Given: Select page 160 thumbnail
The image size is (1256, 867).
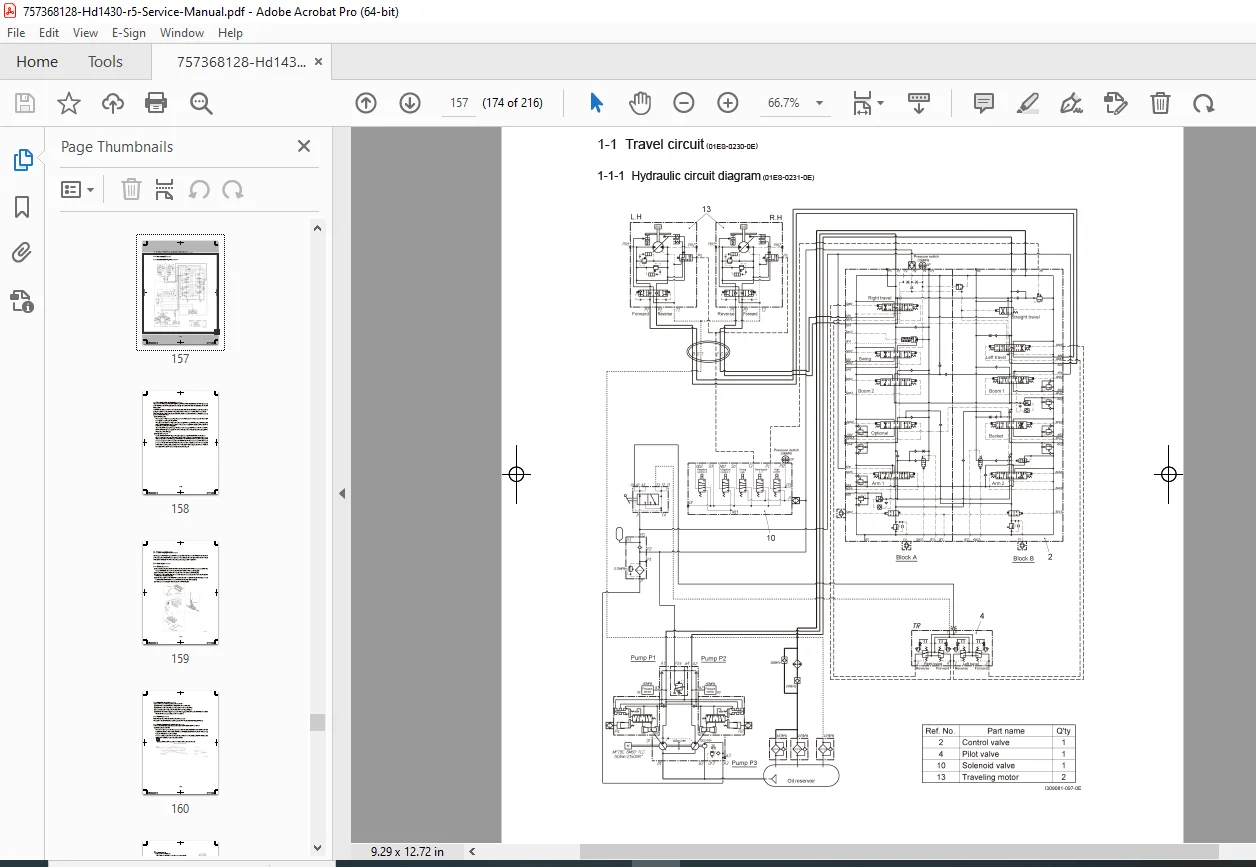Looking at the screenshot, I should tap(180, 742).
